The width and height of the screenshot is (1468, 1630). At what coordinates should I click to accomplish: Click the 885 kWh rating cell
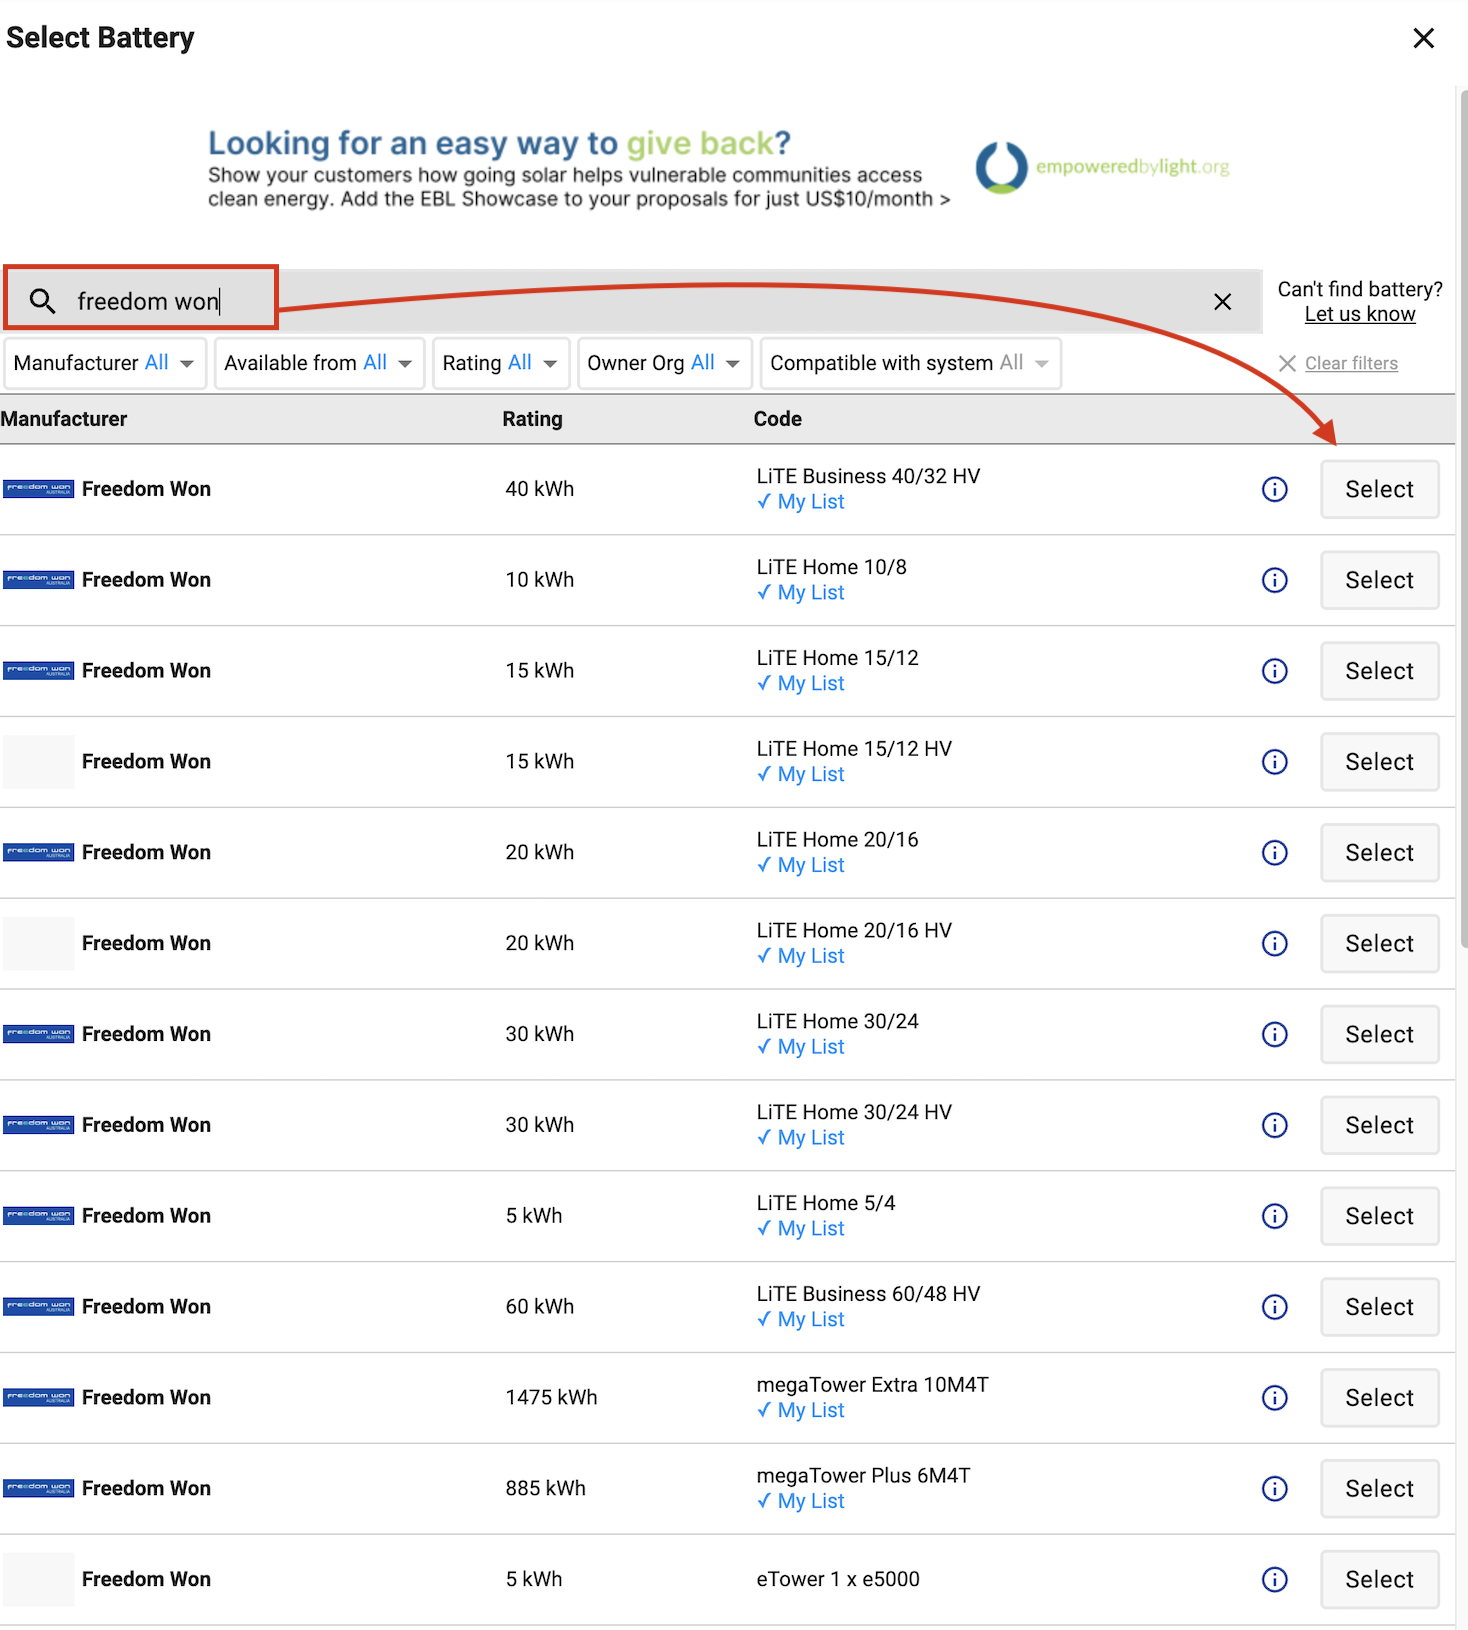click(x=545, y=1489)
